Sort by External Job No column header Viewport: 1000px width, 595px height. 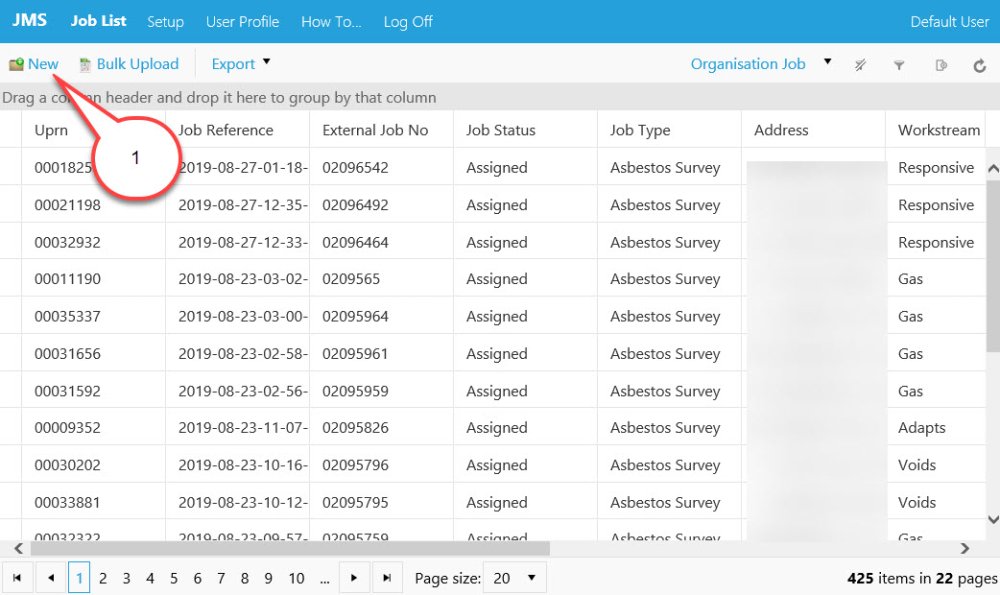tap(375, 130)
